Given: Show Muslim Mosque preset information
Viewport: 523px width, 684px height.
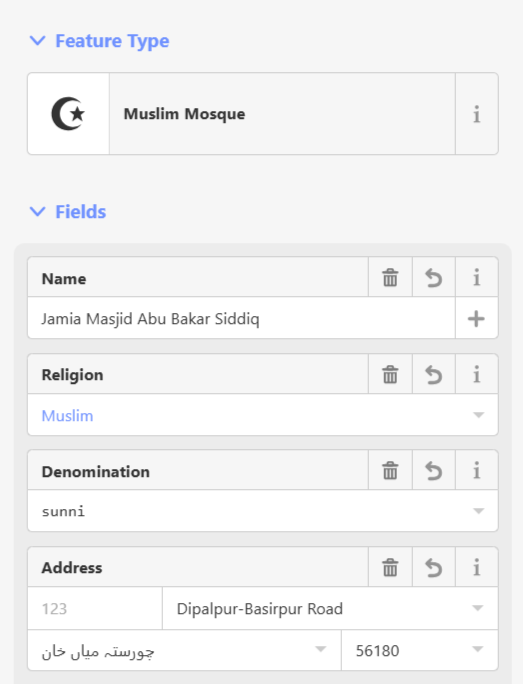Looking at the screenshot, I should [x=477, y=114].
